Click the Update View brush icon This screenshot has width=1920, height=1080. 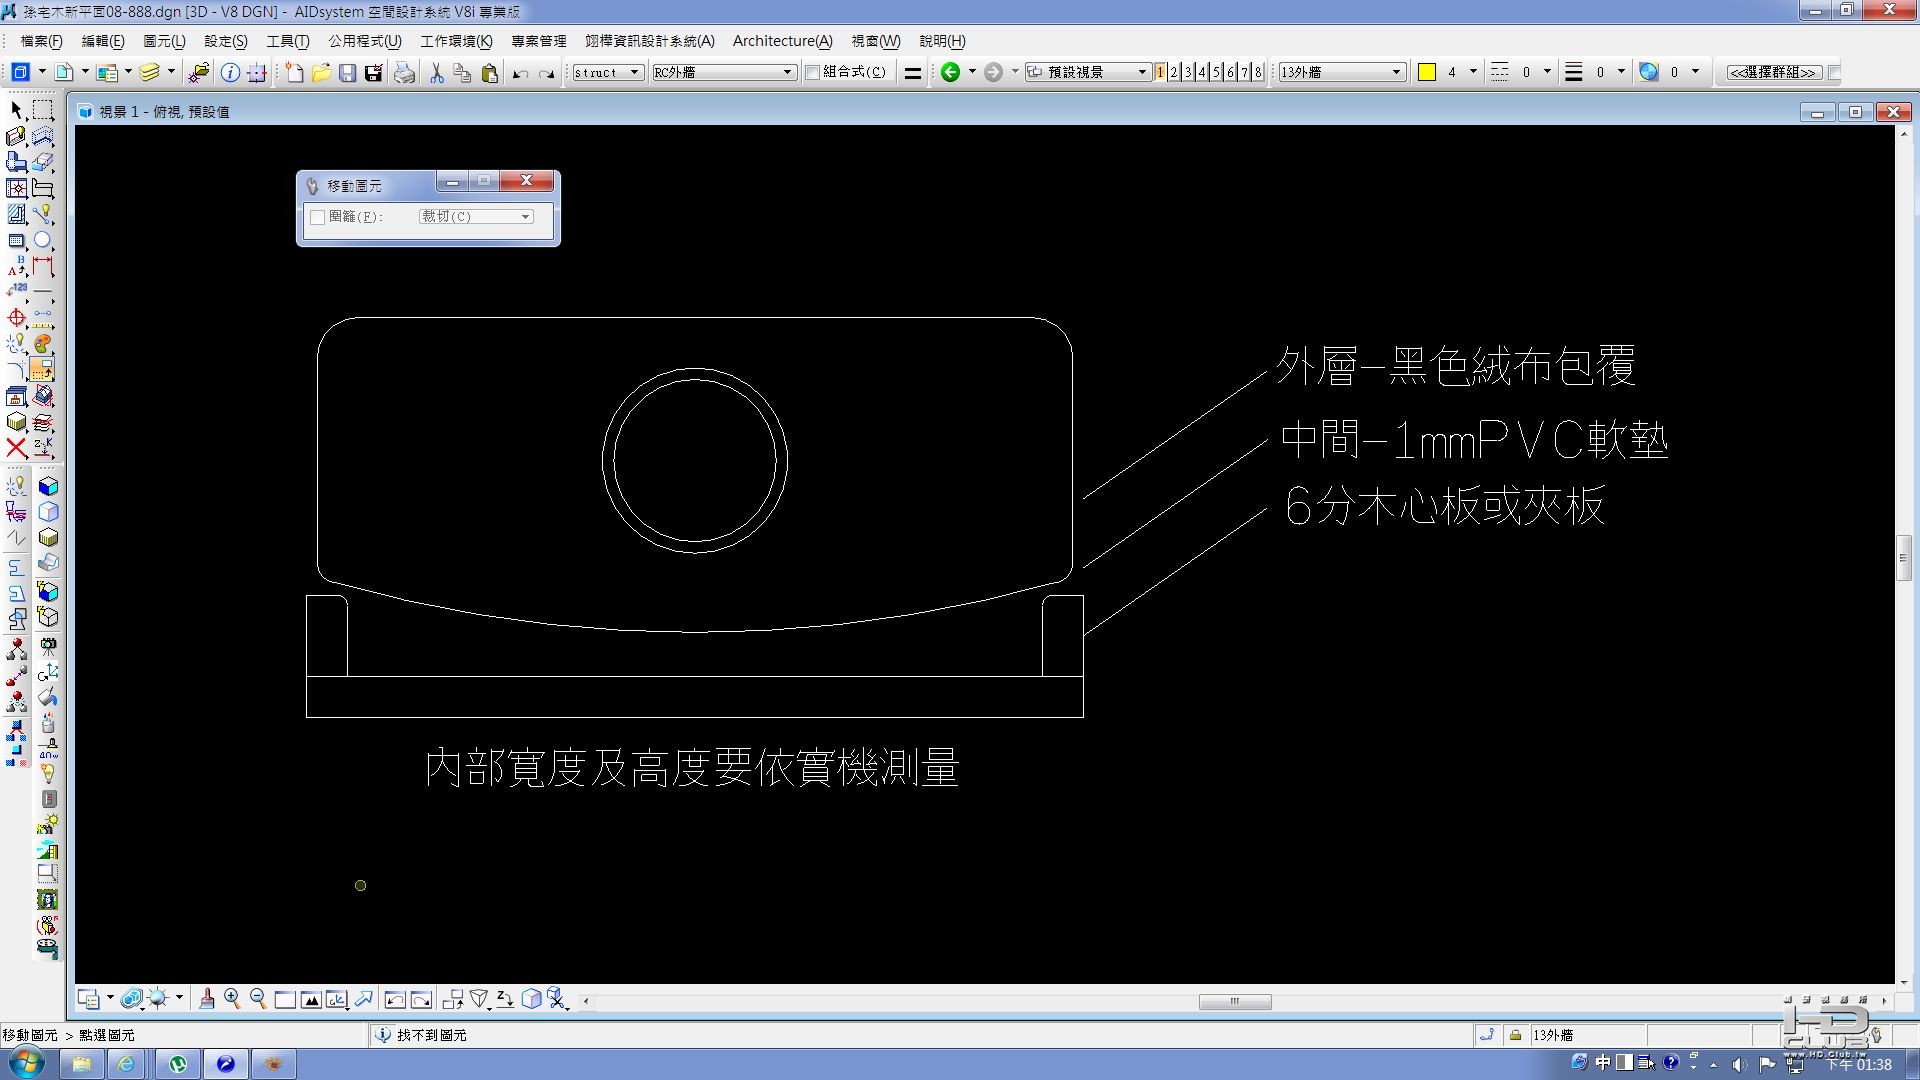(x=207, y=998)
